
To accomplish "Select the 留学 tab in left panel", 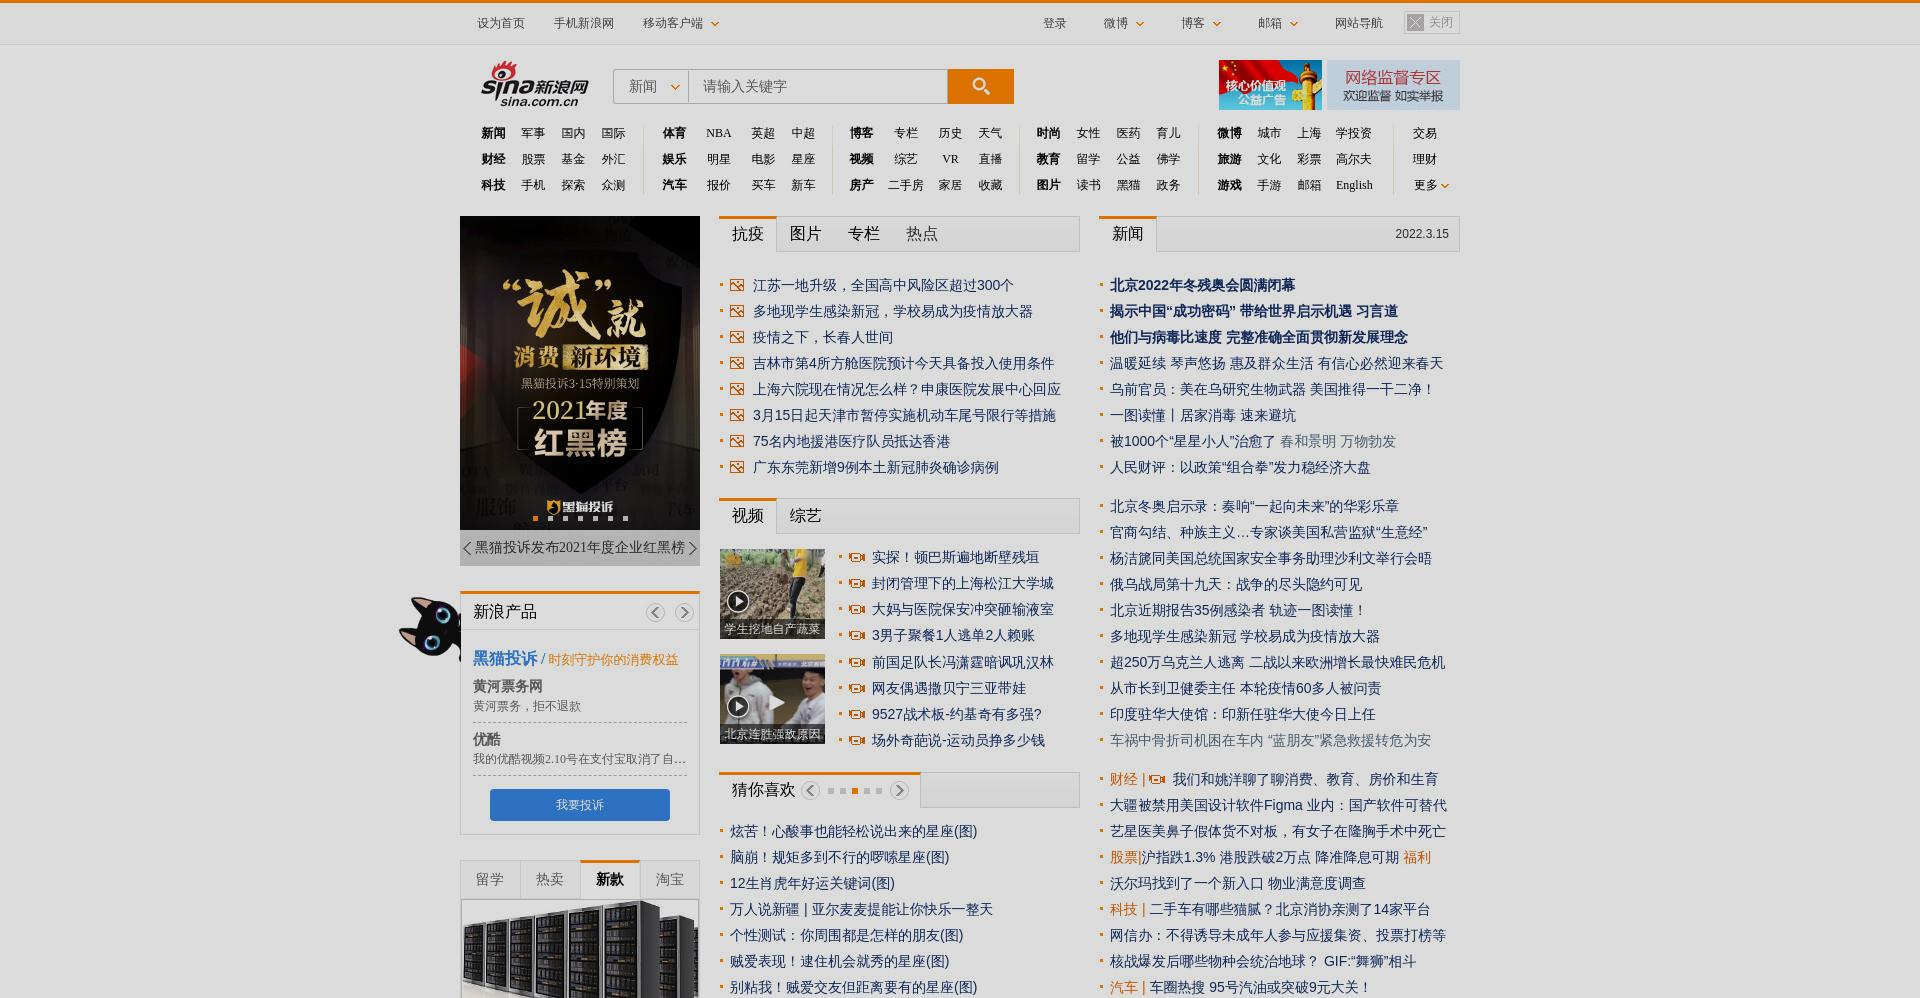I will coord(490,879).
